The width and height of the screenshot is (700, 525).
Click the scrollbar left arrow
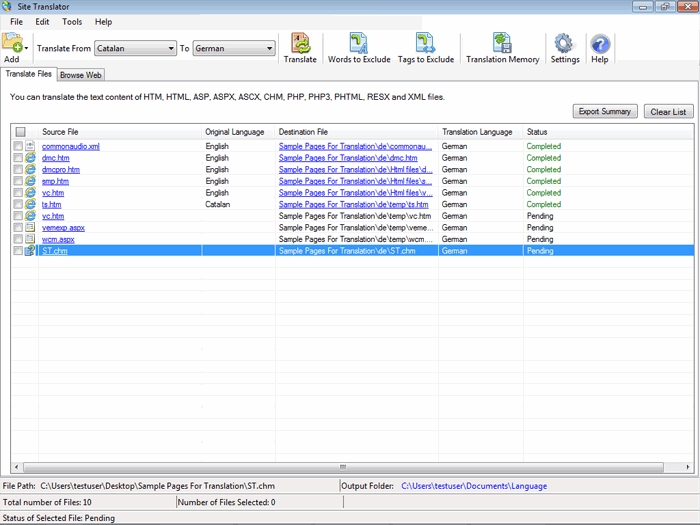17,467
